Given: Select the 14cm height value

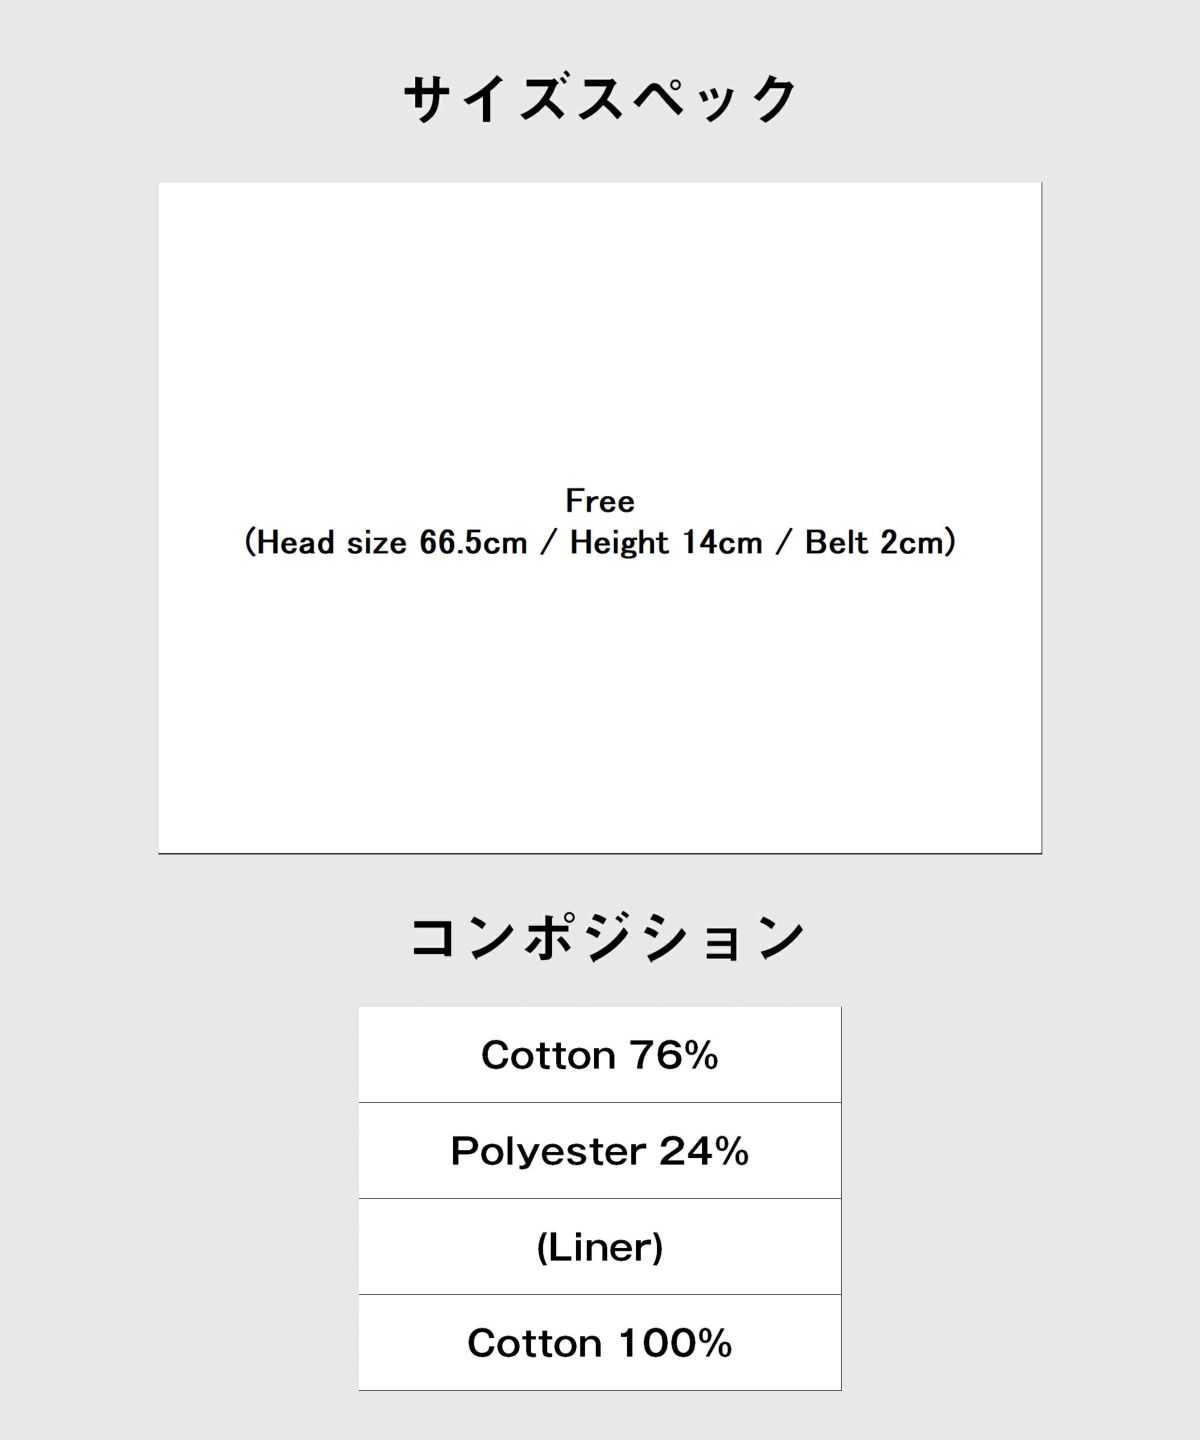Looking at the screenshot, I should pos(722,543).
